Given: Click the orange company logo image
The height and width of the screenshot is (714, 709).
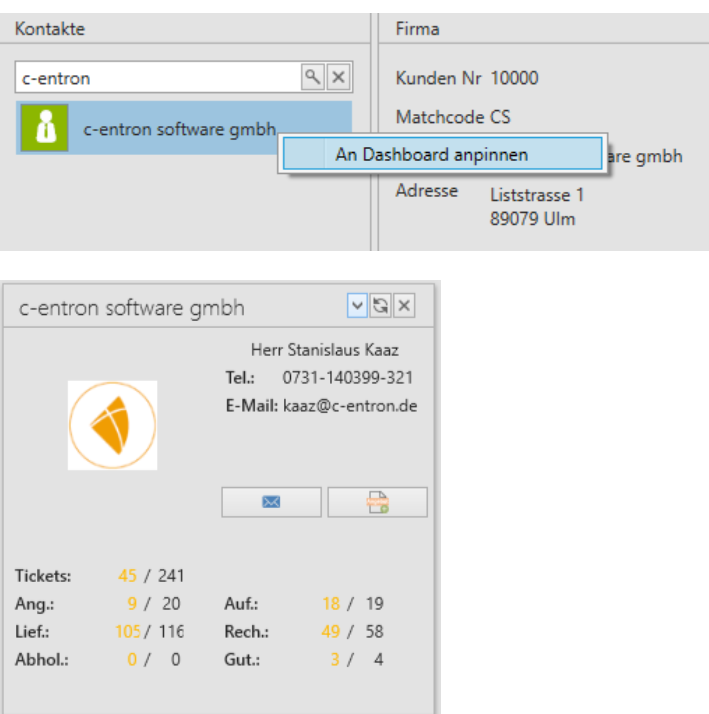Looking at the screenshot, I should point(112,425).
